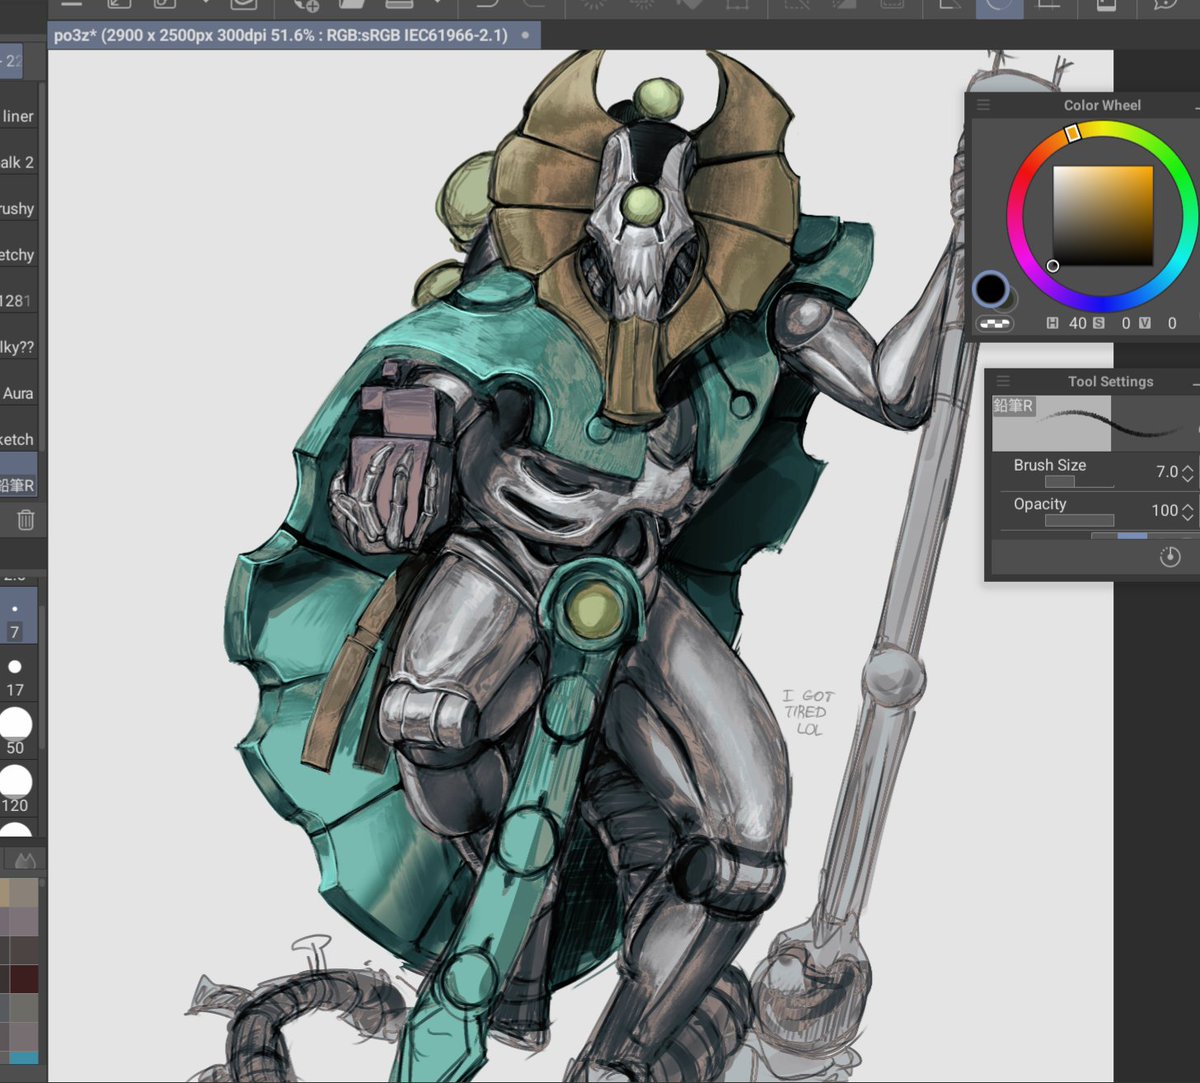Click the blue segment below Opacity
Image resolution: width=1200 pixels, height=1083 pixels.
[1132, 536]
